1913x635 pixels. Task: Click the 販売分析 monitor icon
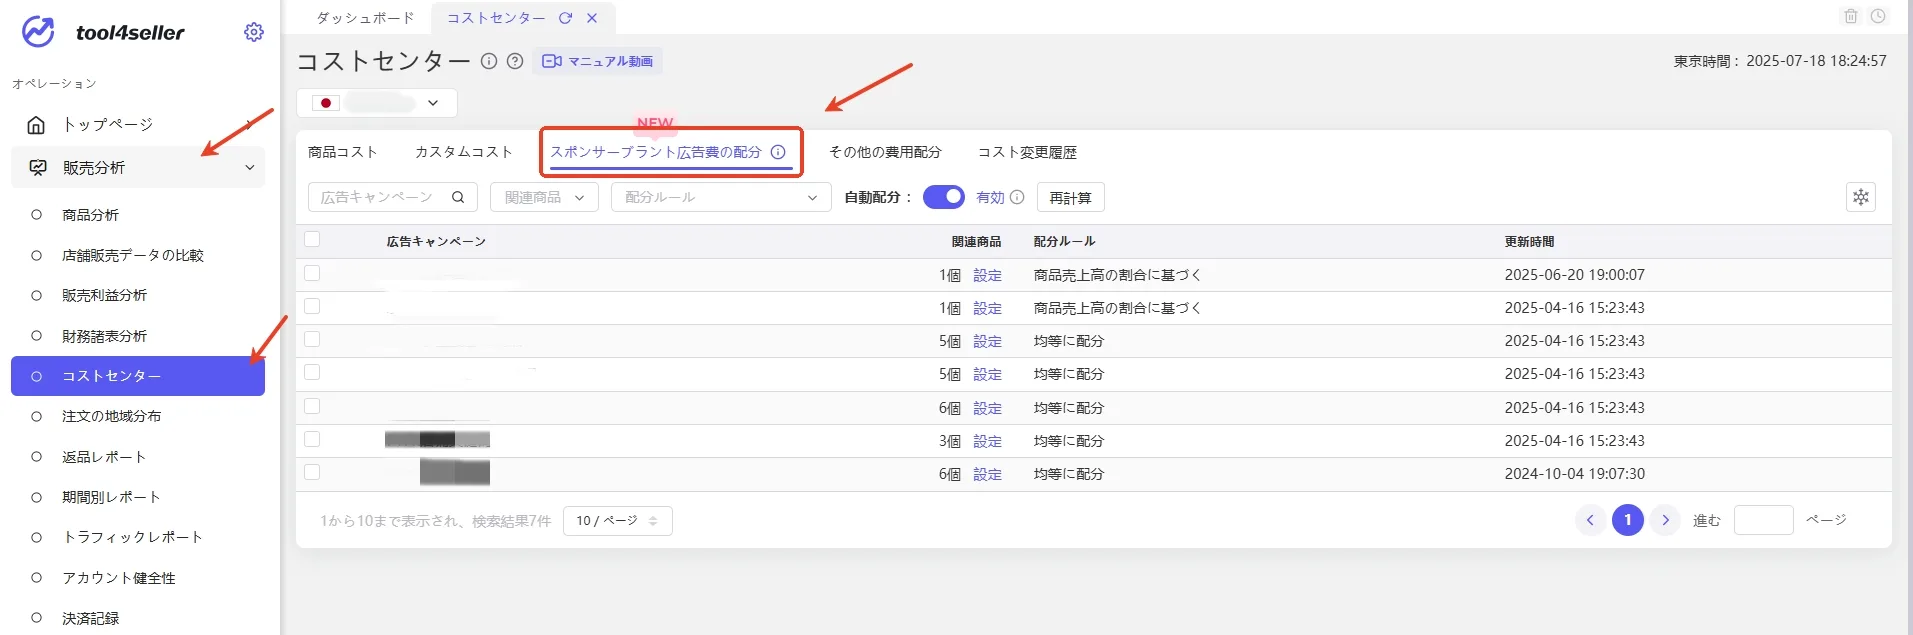(38, 168)
